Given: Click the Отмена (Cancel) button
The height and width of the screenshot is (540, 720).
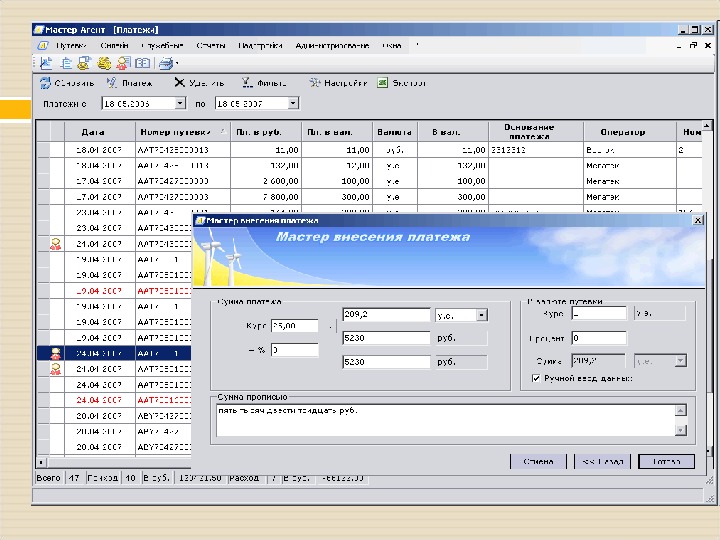Looking at the screenshot, I should pos(538,462).
